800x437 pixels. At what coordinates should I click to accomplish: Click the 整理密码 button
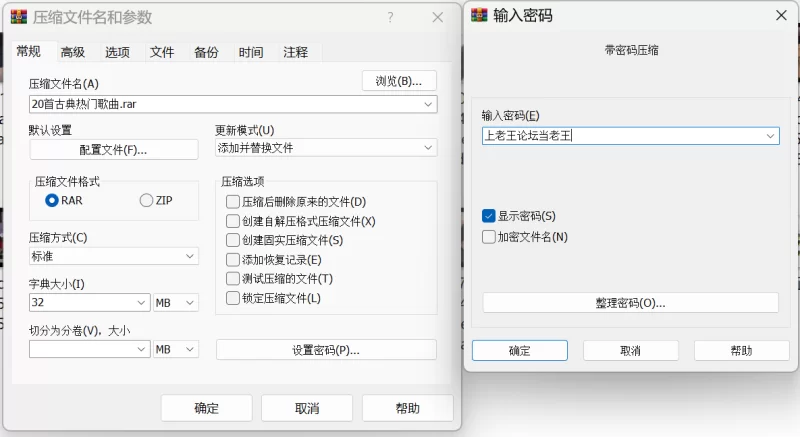[x=630, y=303]
